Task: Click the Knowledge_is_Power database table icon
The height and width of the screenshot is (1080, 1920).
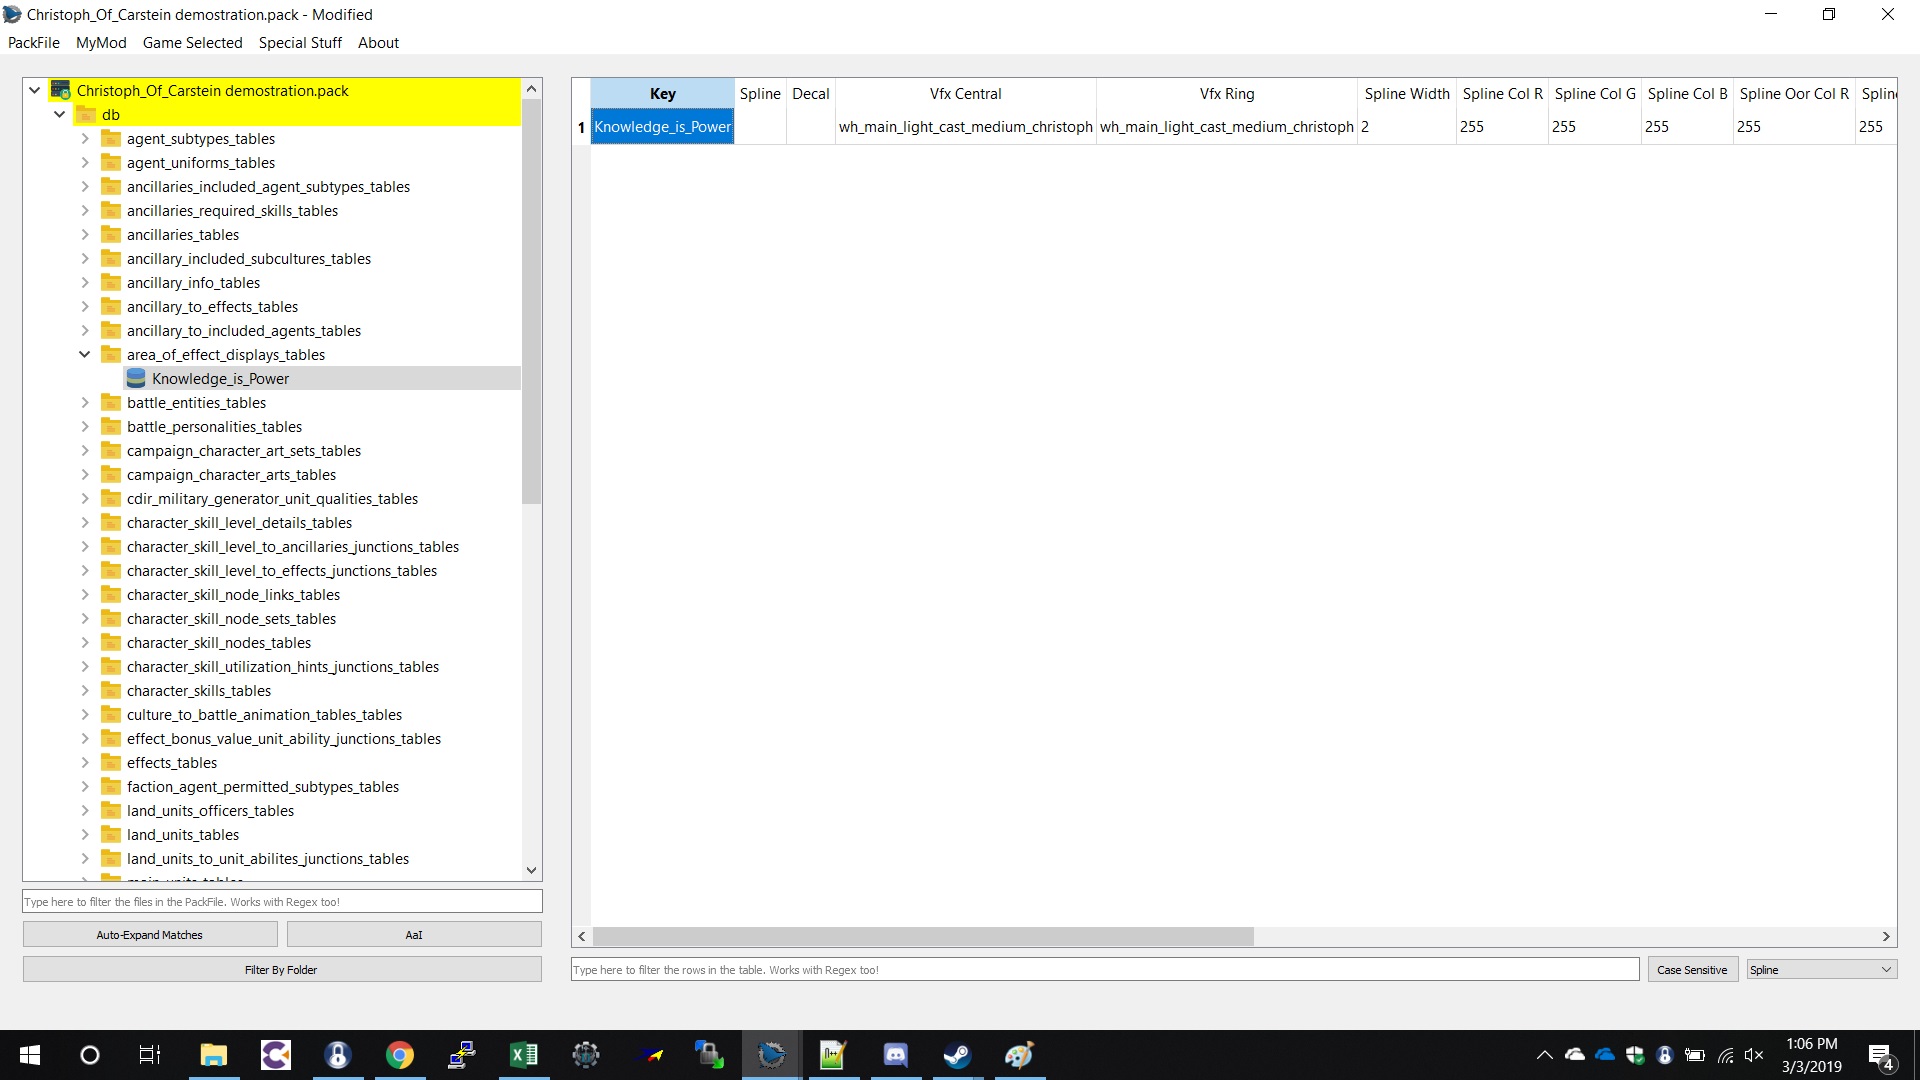Action: (136, 378)
